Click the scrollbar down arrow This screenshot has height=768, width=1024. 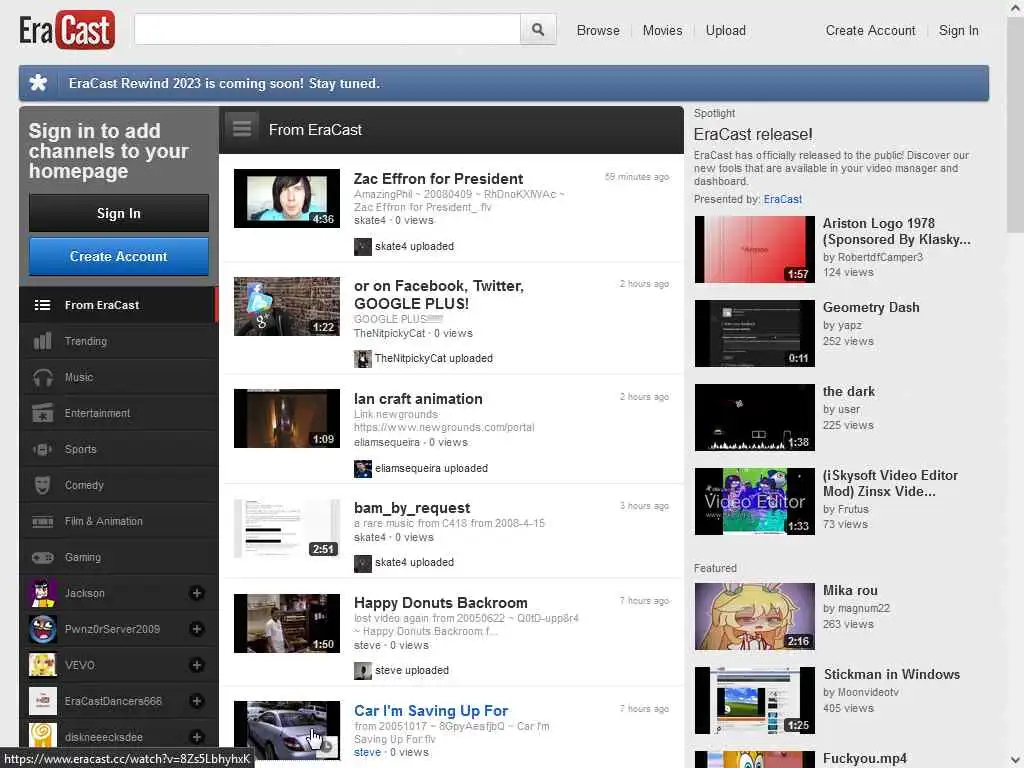tap(1016, 760)
